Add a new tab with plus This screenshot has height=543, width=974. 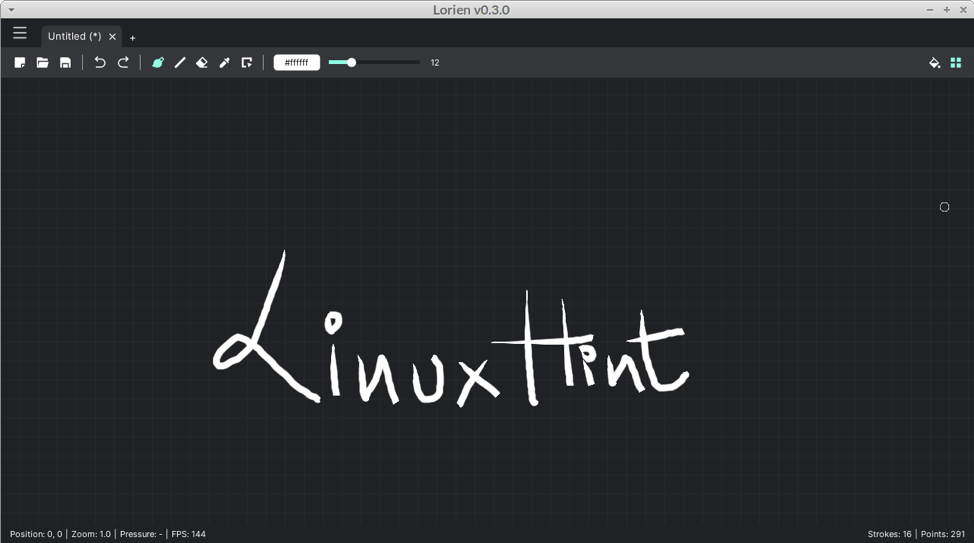pyautogui.click(x=132, y=38)
